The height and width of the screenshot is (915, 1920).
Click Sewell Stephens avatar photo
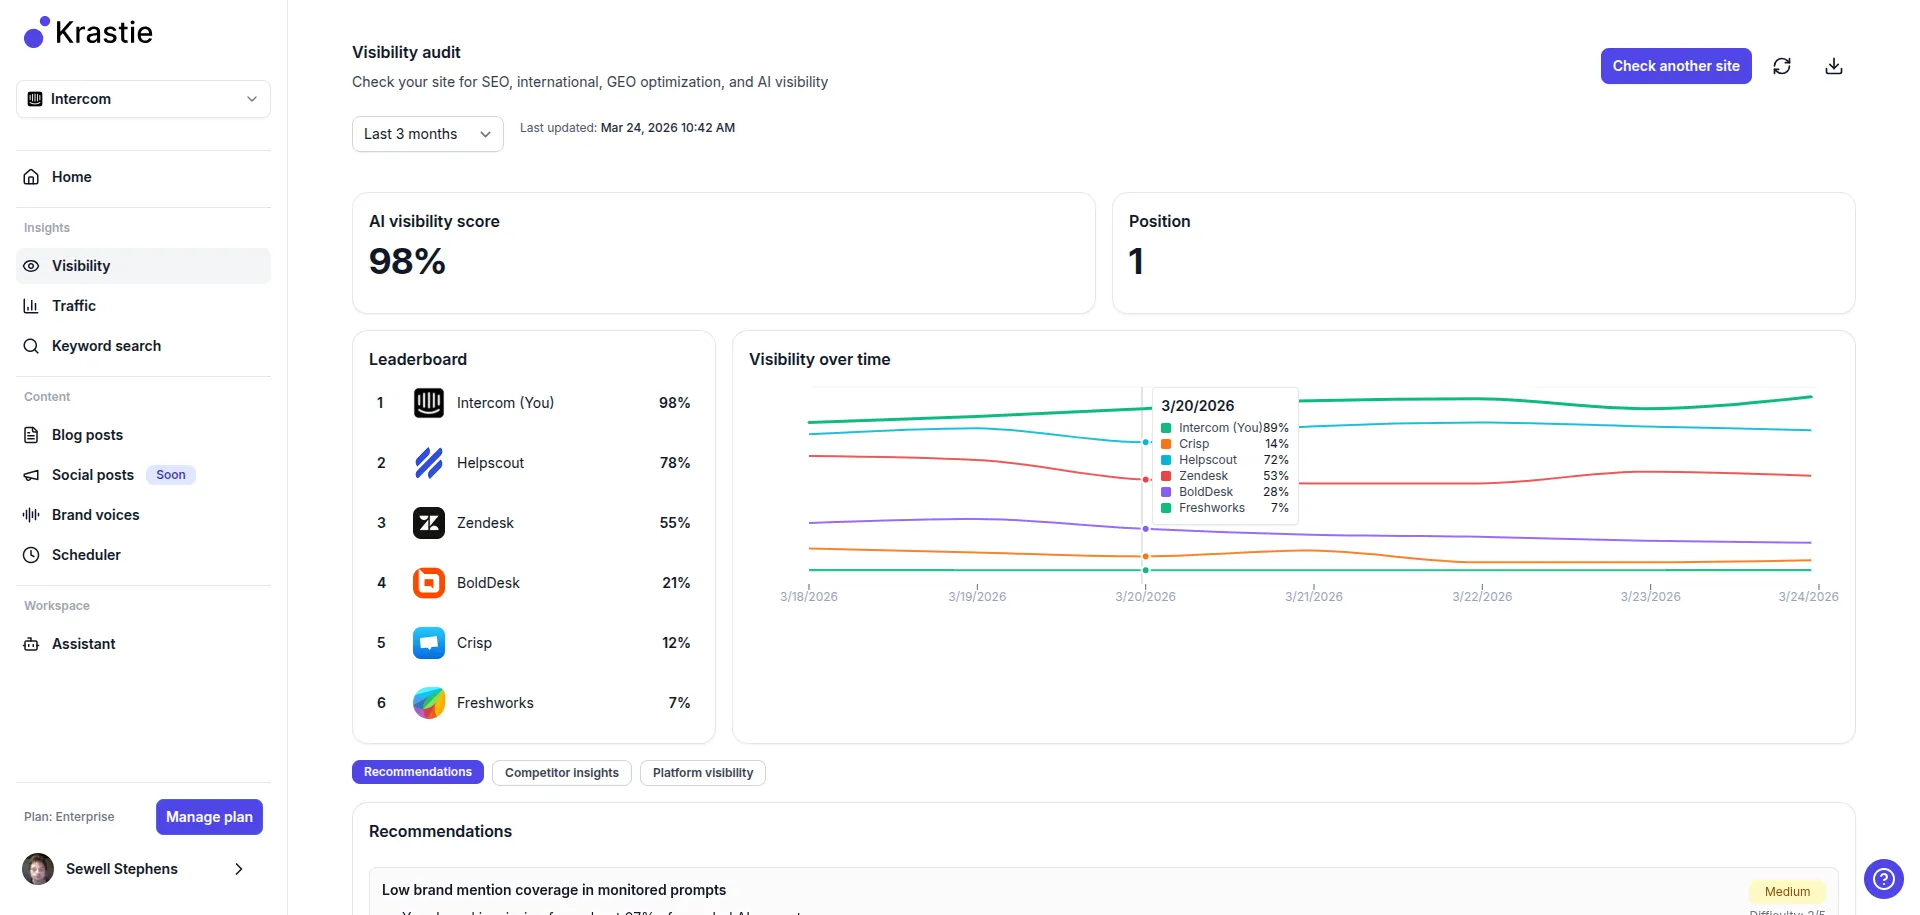pos(38,869)
